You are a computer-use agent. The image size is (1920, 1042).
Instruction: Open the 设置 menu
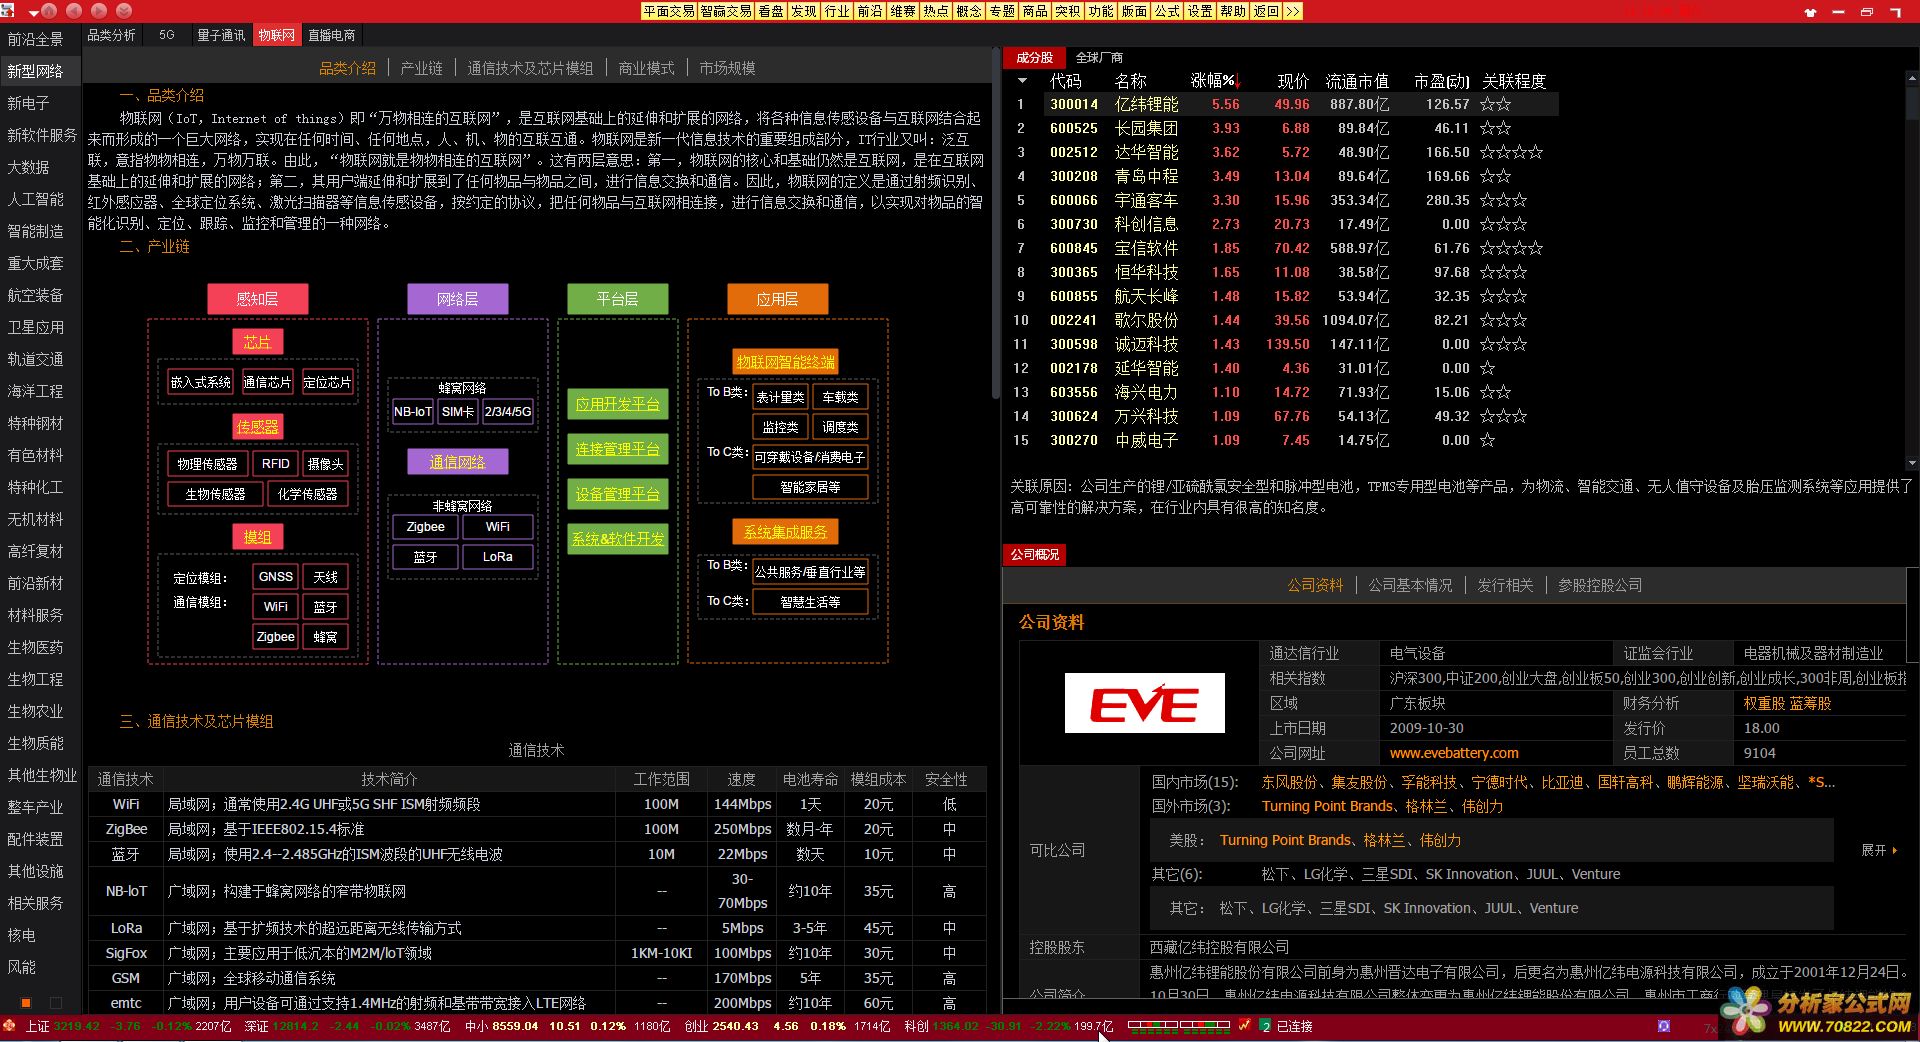tap(1200, 11)
